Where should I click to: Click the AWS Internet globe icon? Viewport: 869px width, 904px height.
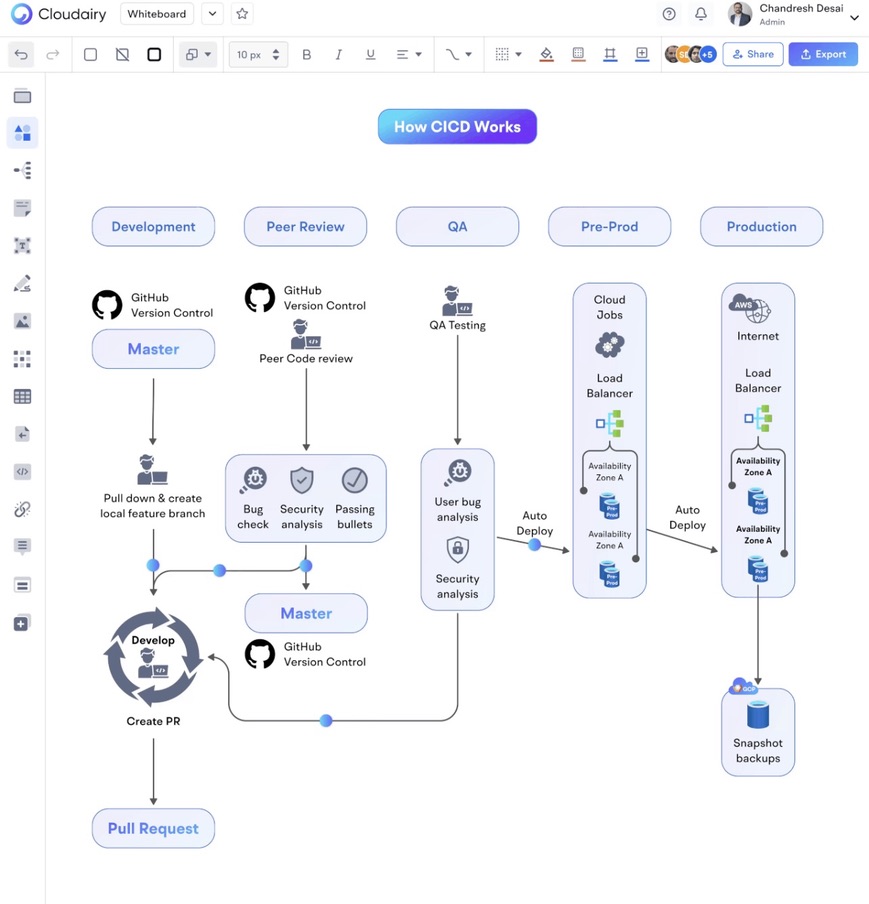pyautogui.click(x=750, y=309)
